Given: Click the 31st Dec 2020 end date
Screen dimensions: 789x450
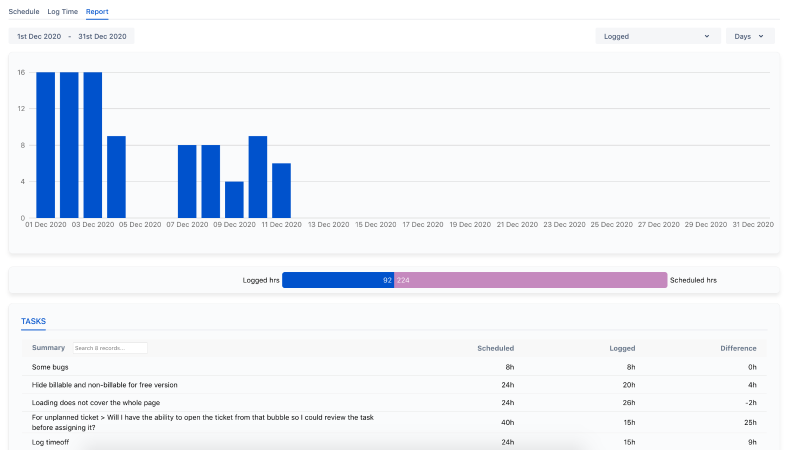Looking at the screenshot, I should [102, 36].
